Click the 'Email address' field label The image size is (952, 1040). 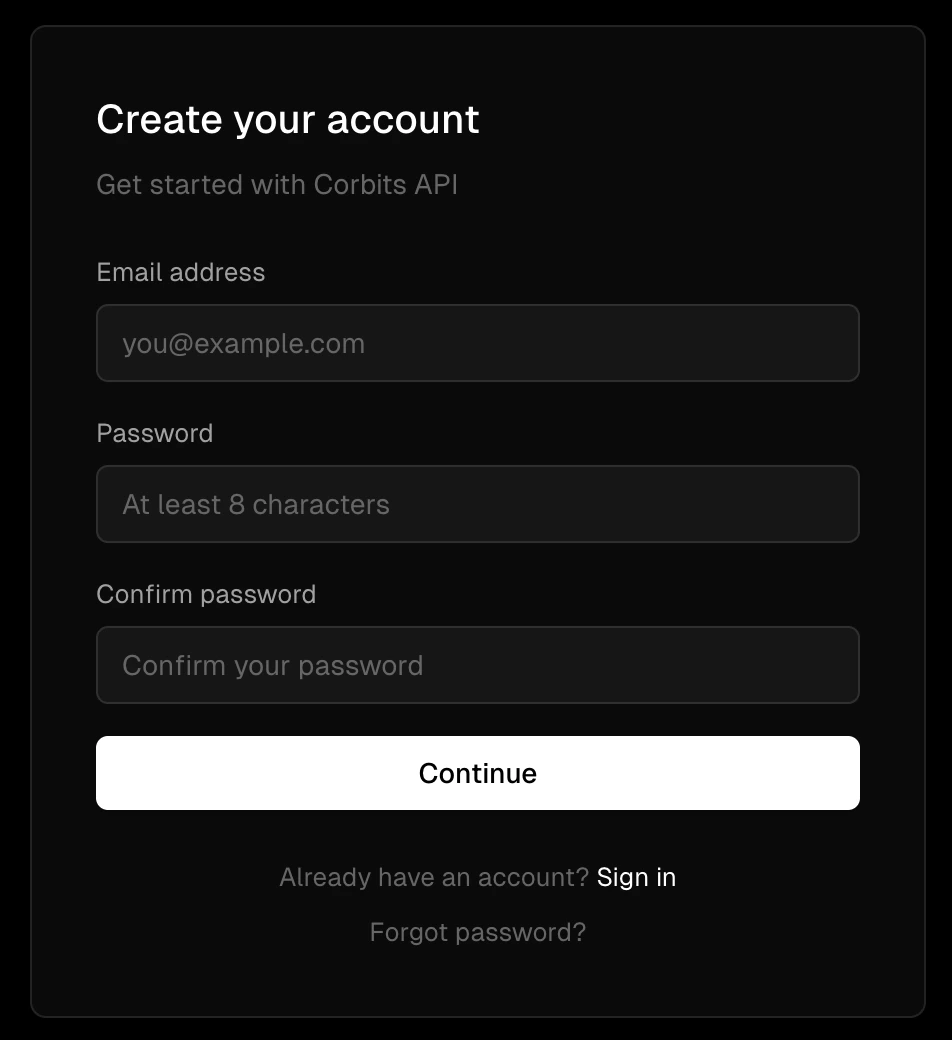coord(180,272)
